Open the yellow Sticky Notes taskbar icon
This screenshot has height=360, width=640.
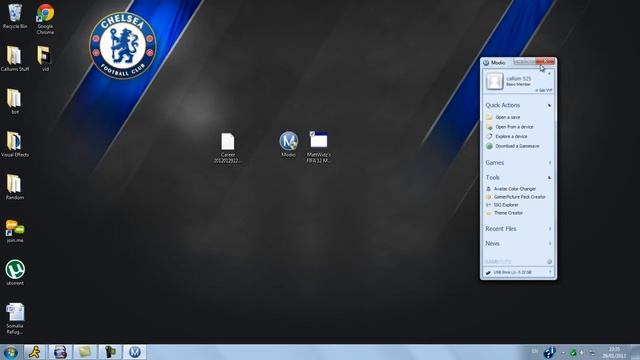(x=84, y=352)
